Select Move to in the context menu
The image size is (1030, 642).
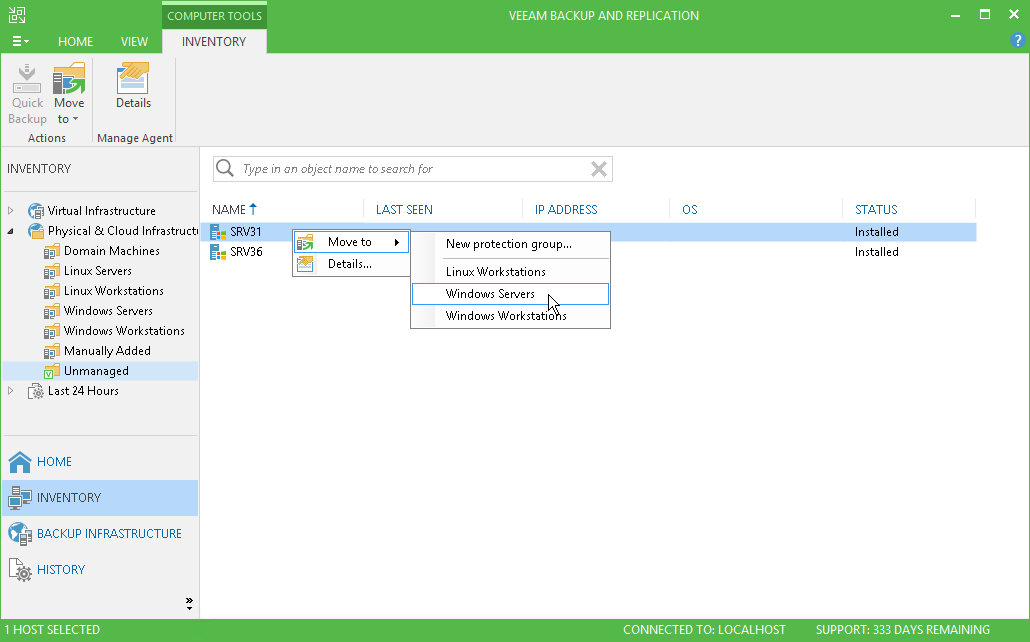coord(351,242)
